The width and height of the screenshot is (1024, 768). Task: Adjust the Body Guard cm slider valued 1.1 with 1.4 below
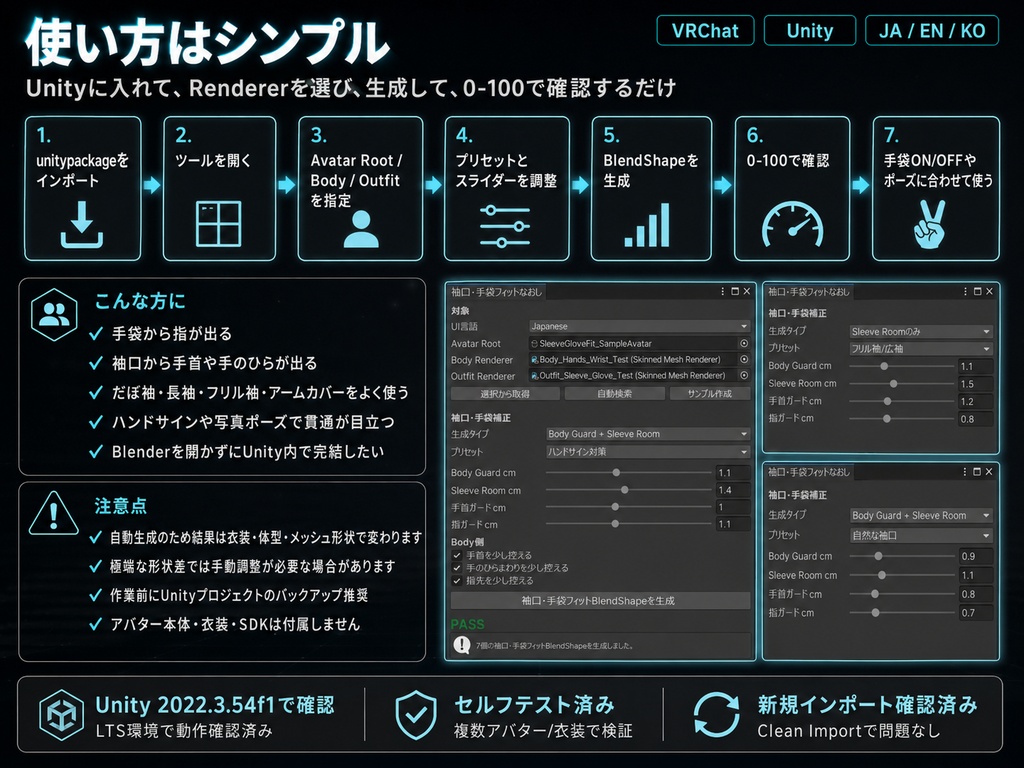point(628,472)
